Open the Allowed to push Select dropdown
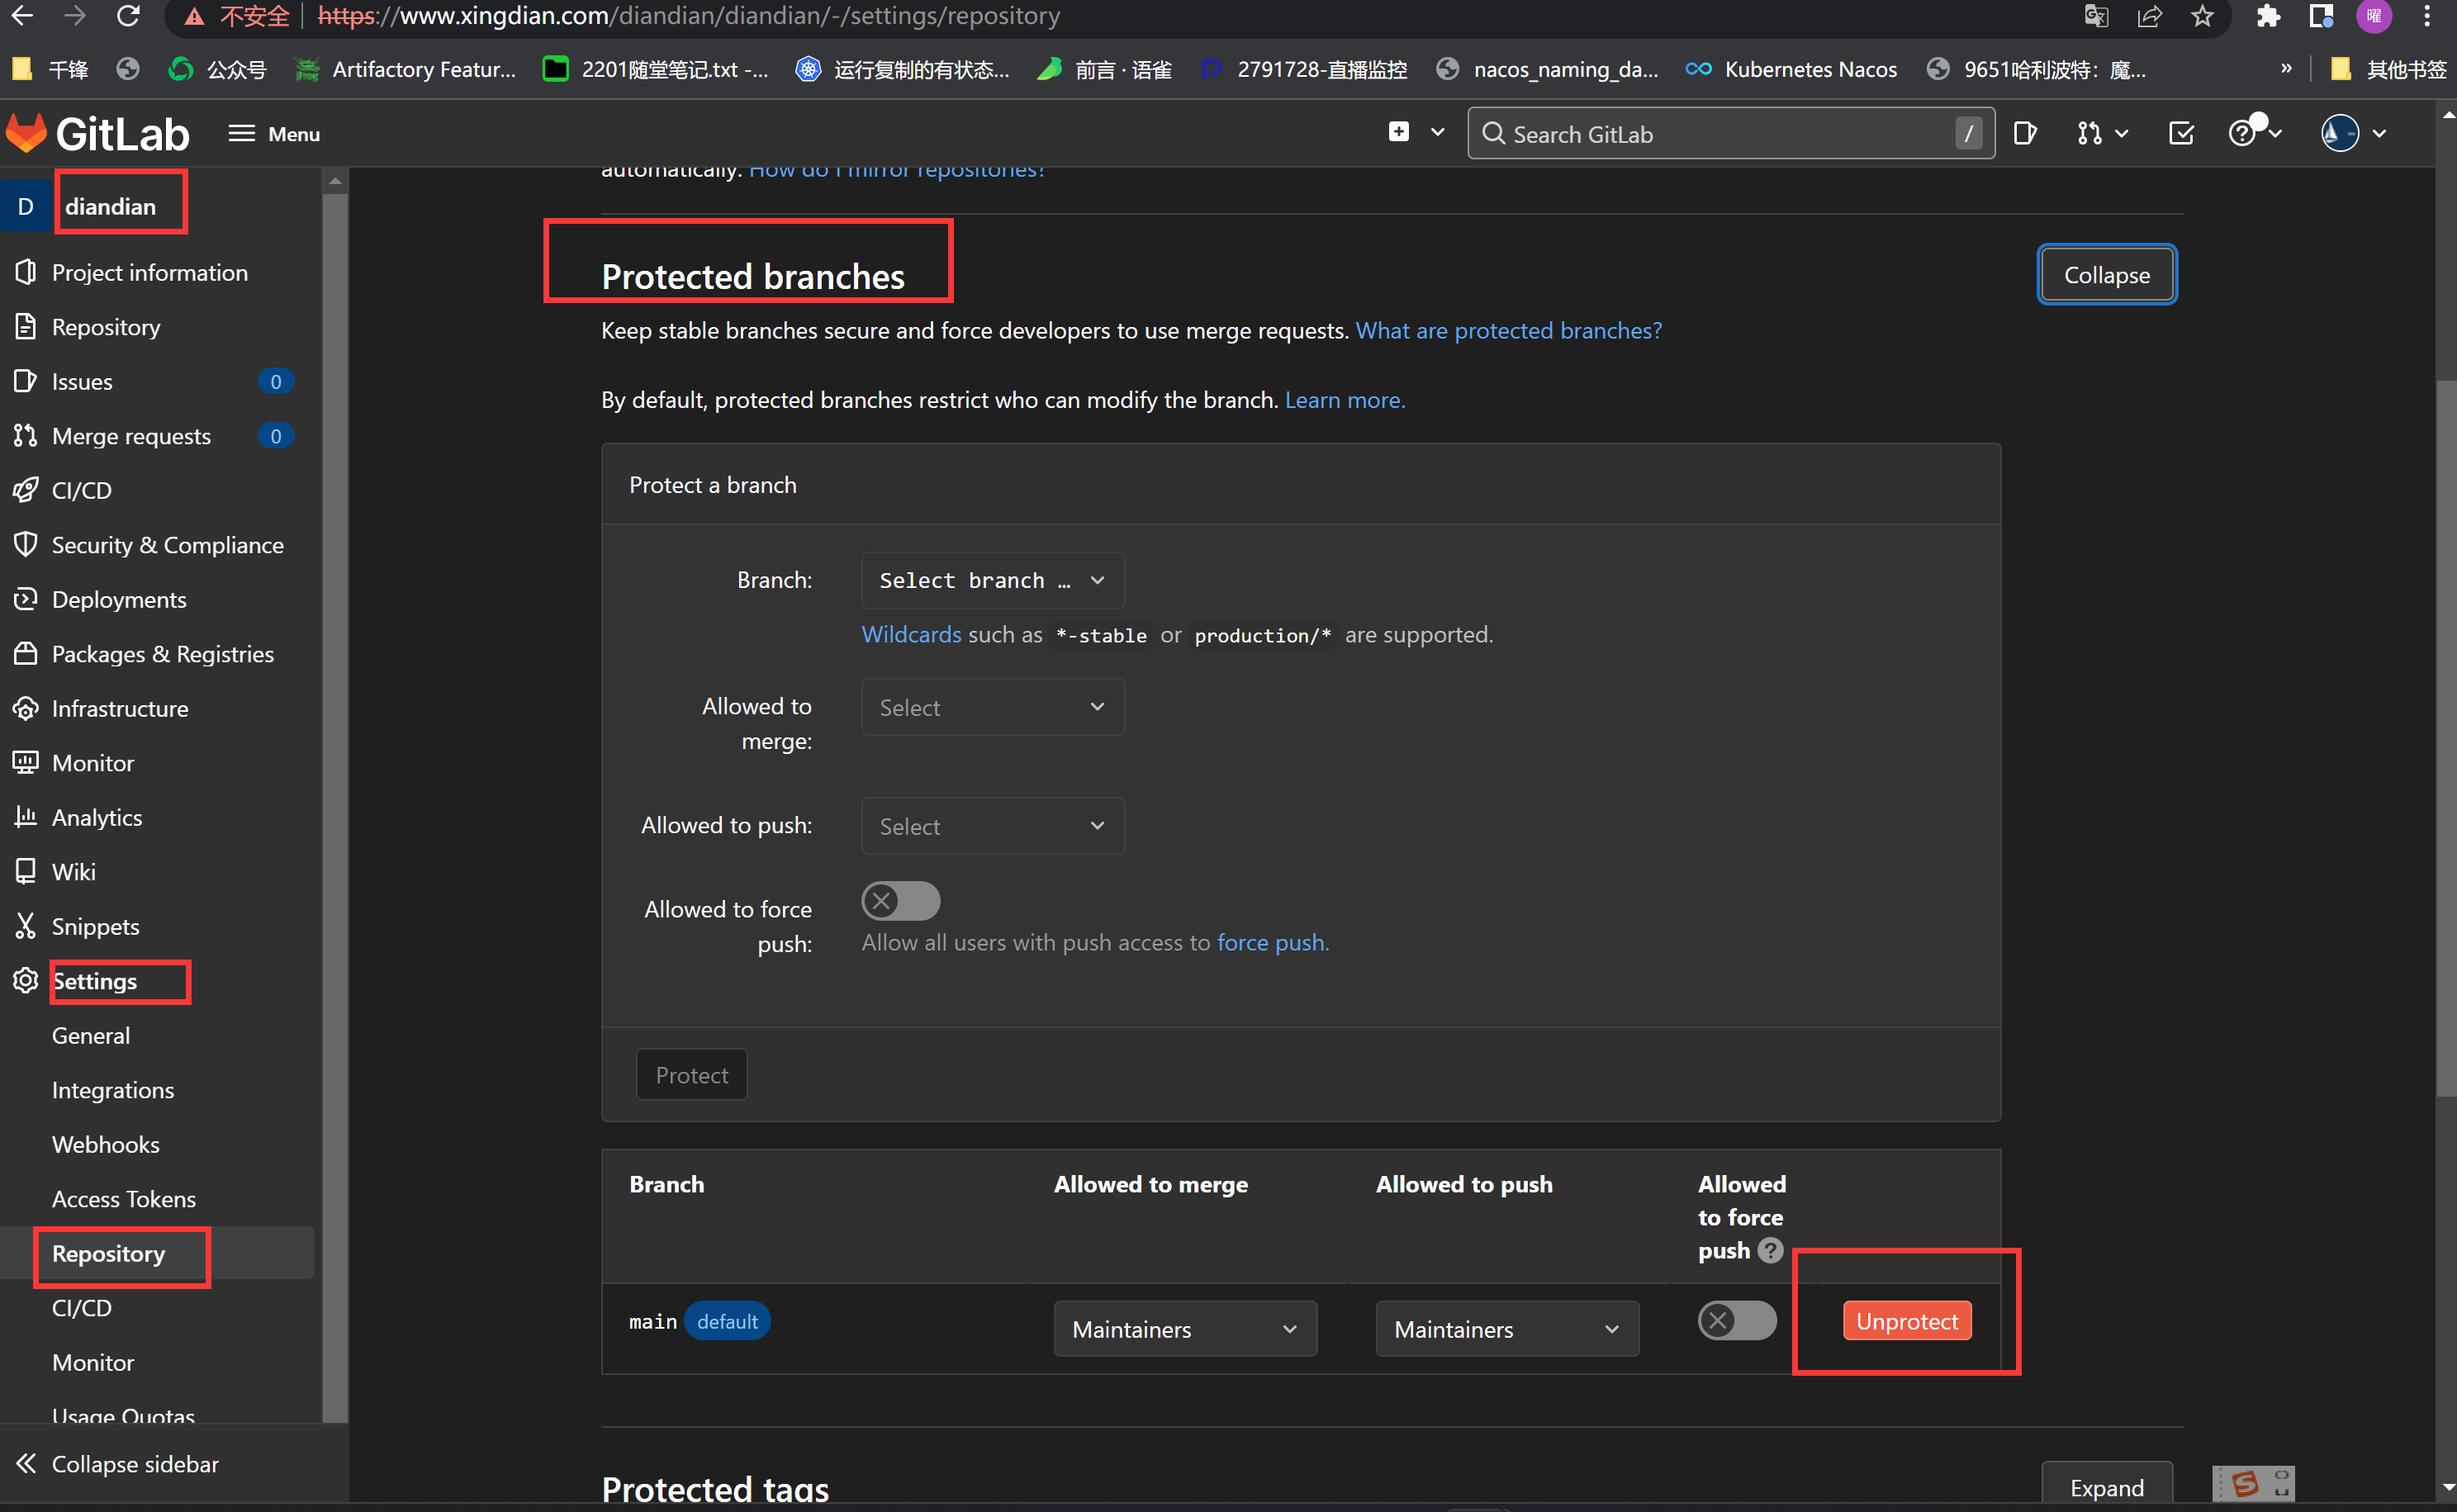This screenshot has width=2457, height=1512. coord(993,826)
